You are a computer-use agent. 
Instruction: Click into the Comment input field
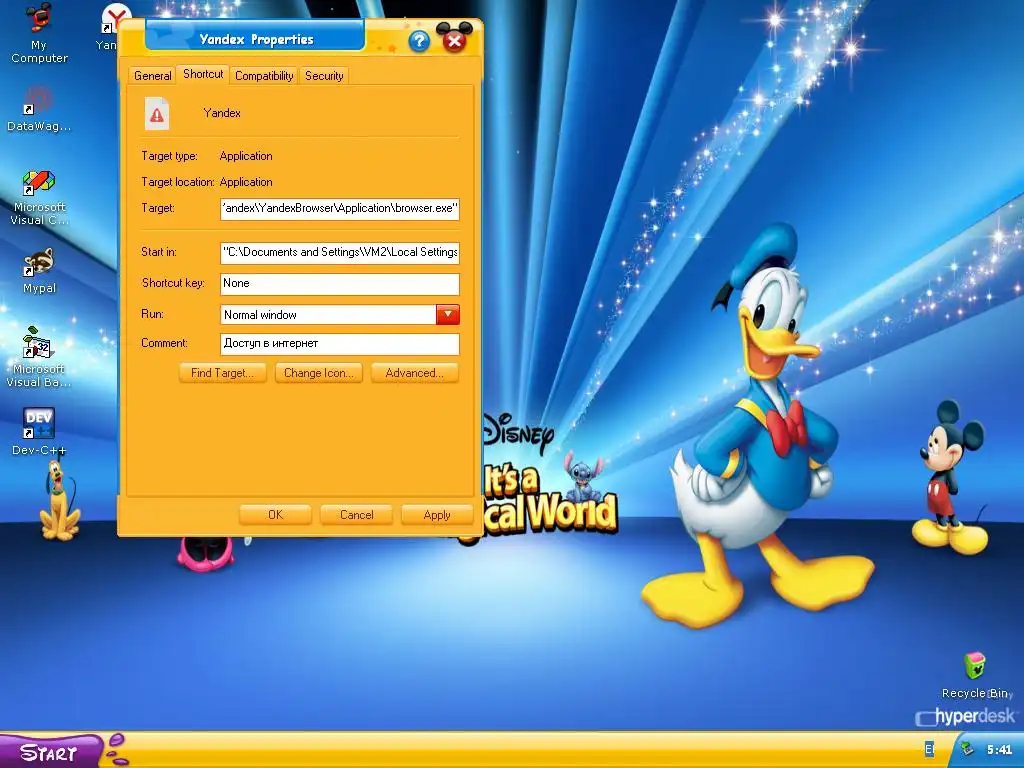(x=340, y=344)
